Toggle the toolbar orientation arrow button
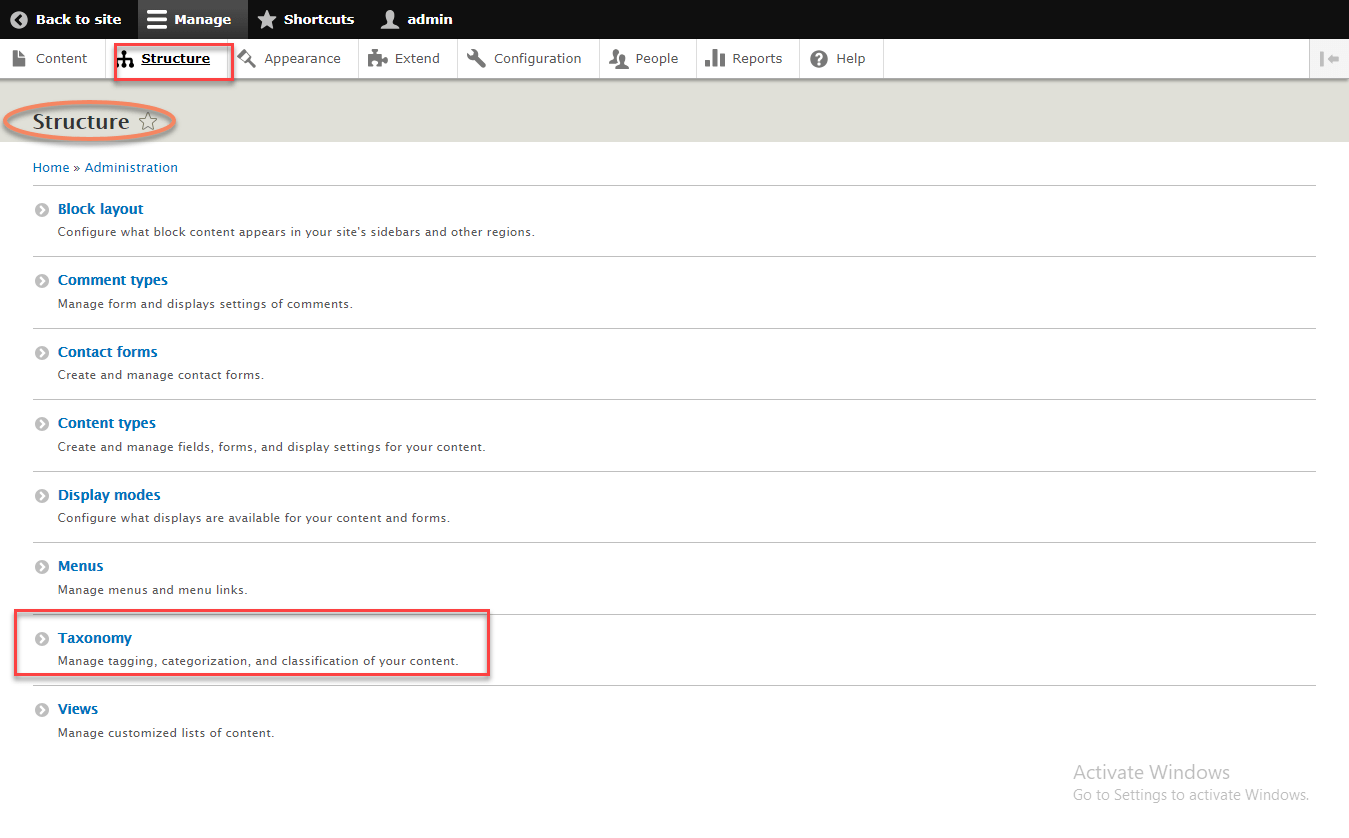1349x838 pixels. (x=1329, y=59)
